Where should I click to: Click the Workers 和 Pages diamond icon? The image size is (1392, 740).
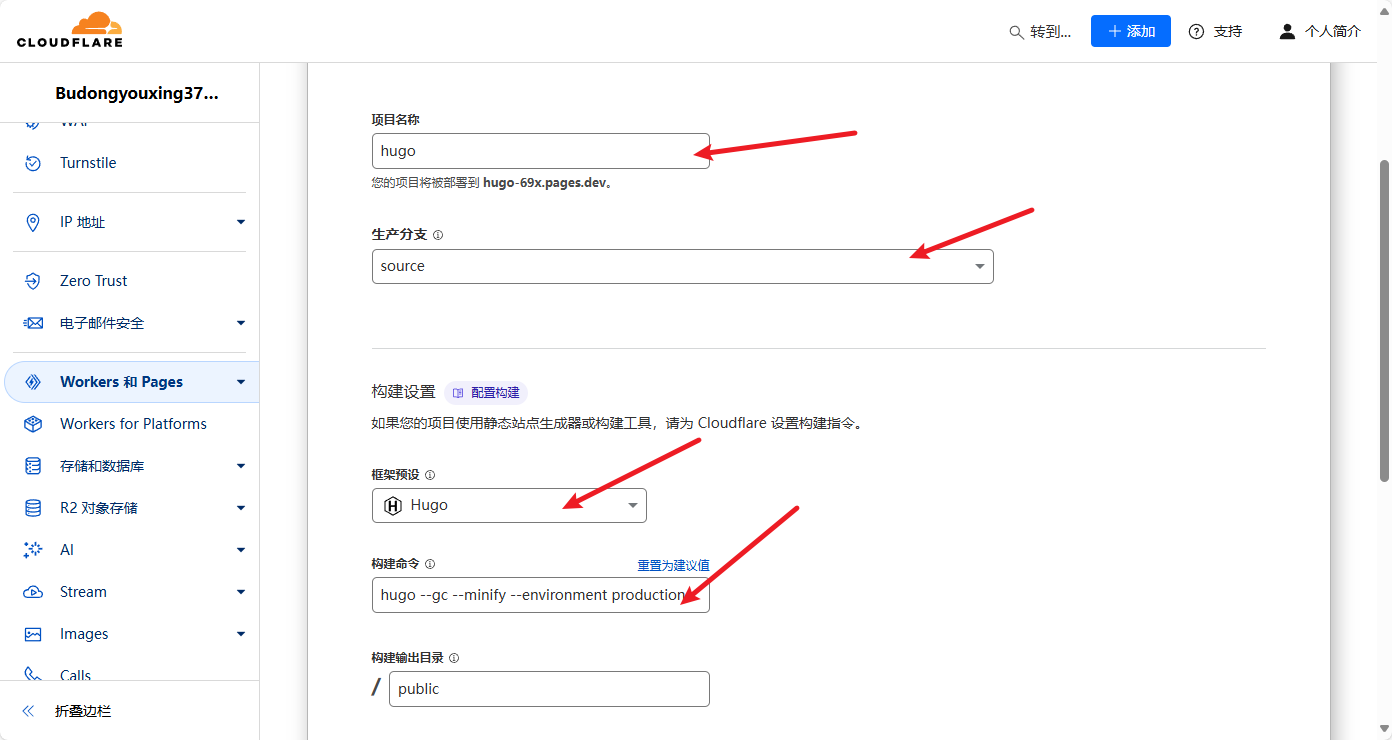coord(33,382)
